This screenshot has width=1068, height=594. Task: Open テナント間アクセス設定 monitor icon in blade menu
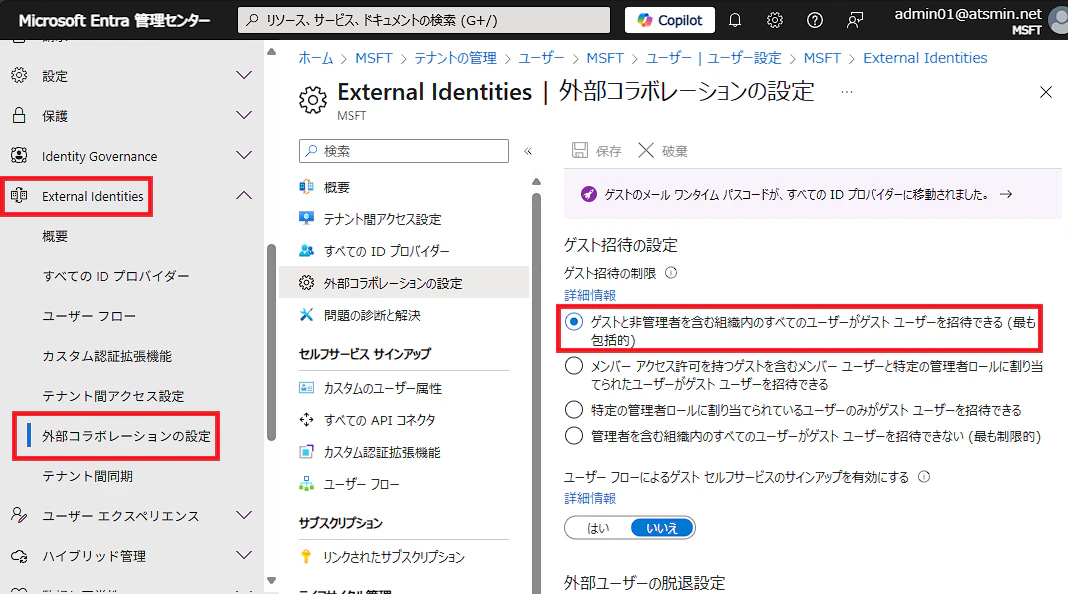tap(307, 219)
